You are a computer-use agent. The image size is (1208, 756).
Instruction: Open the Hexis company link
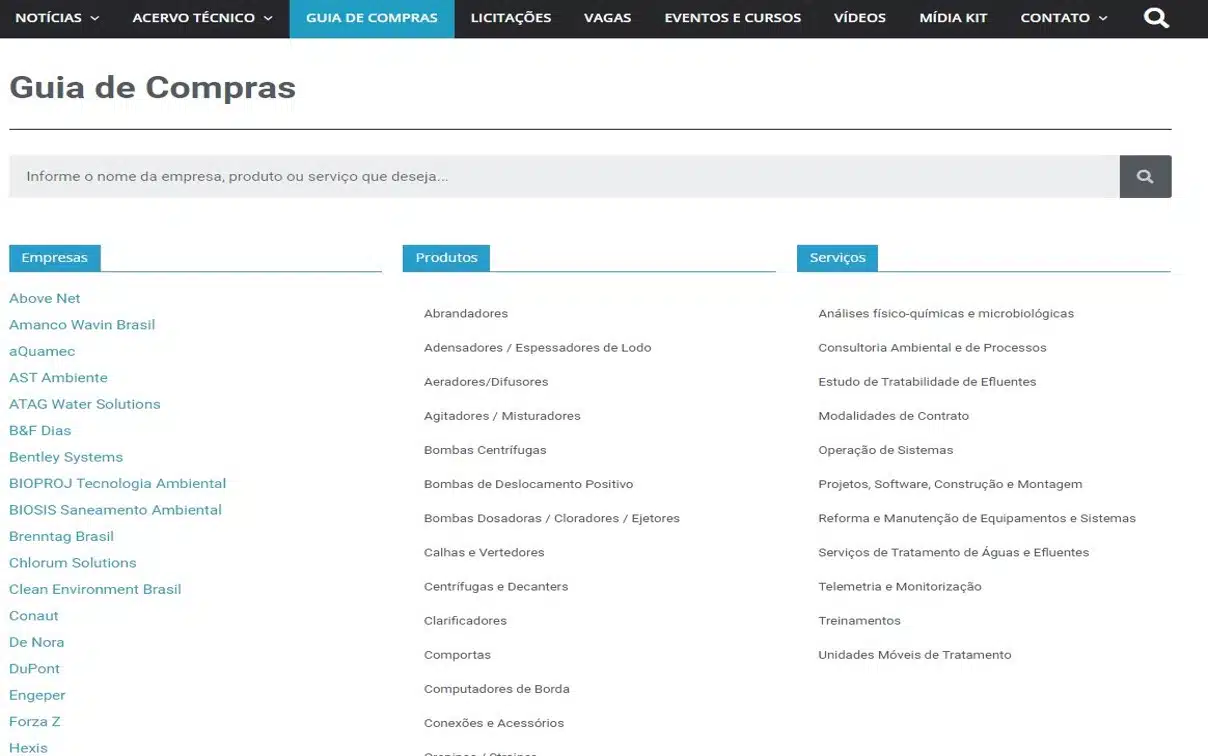28,748
